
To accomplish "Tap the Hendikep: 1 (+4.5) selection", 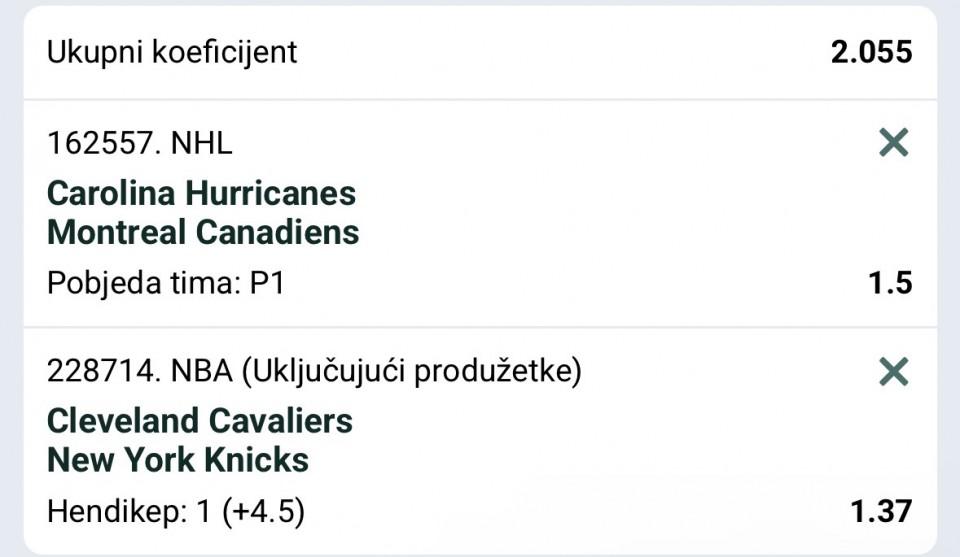I will point(176,511).
